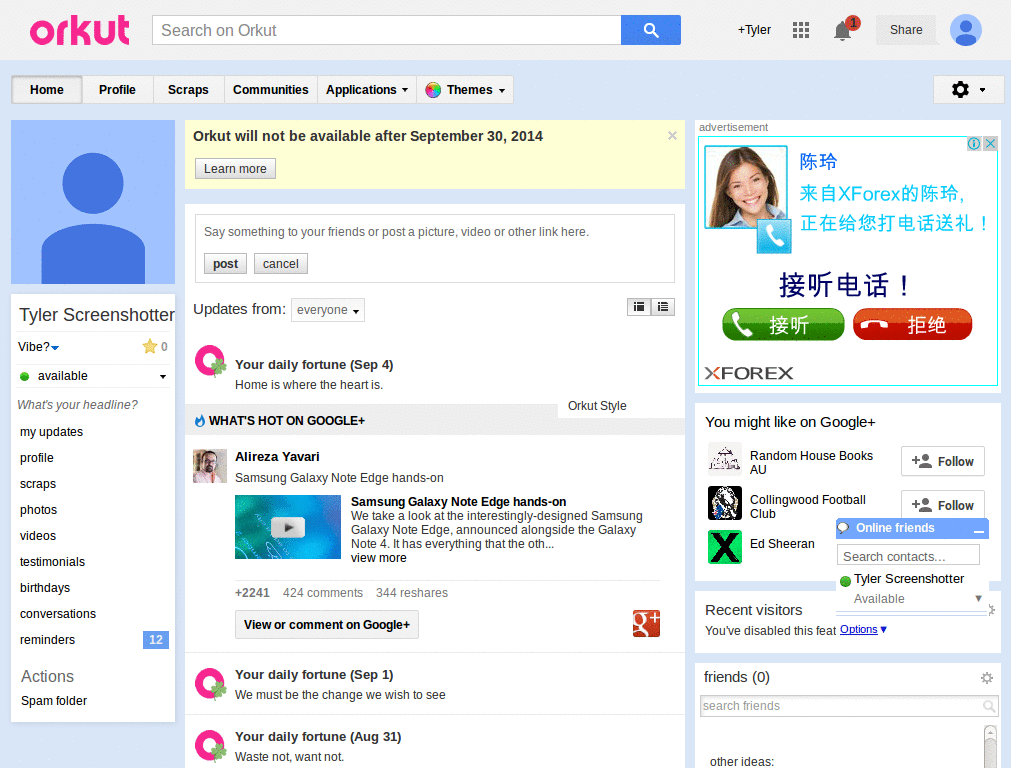Open the Scraps tab

point(190,91)
